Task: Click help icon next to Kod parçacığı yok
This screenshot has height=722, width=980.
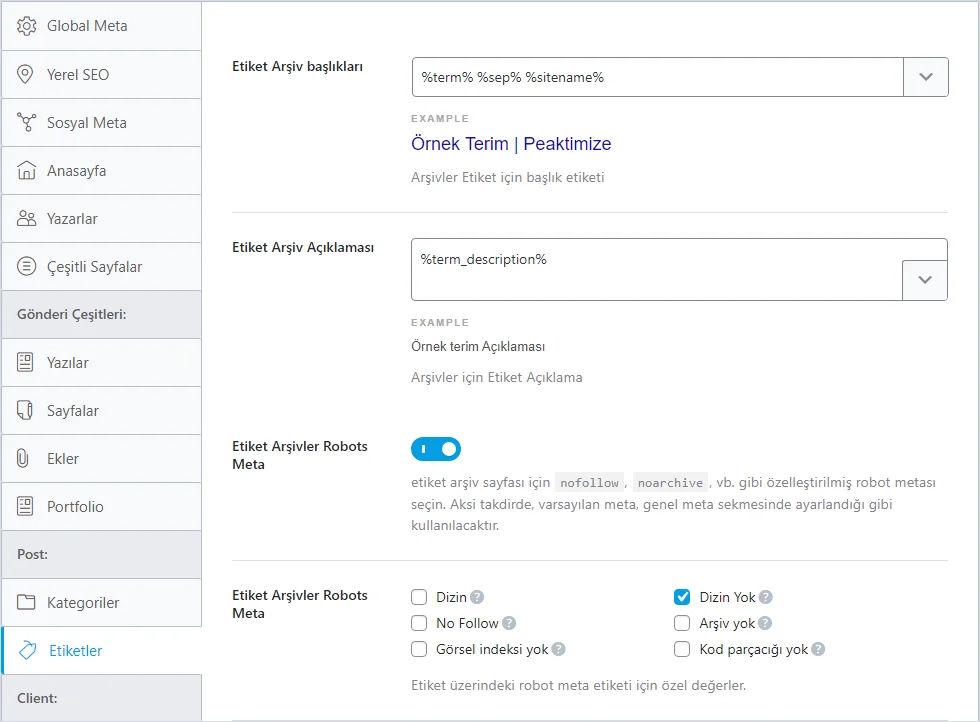Action: click(818, 649)
